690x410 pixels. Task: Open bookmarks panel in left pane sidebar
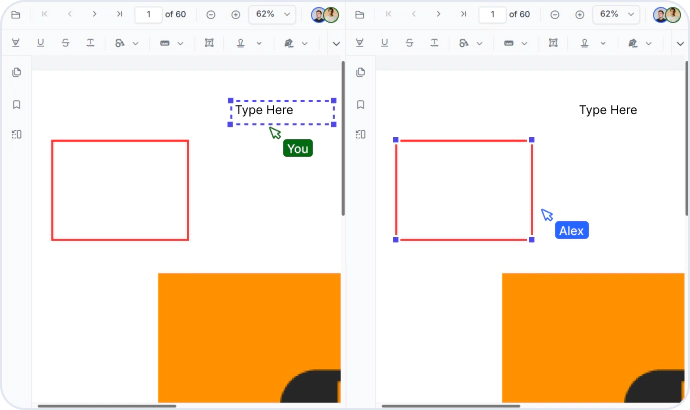tap(17, 105)
